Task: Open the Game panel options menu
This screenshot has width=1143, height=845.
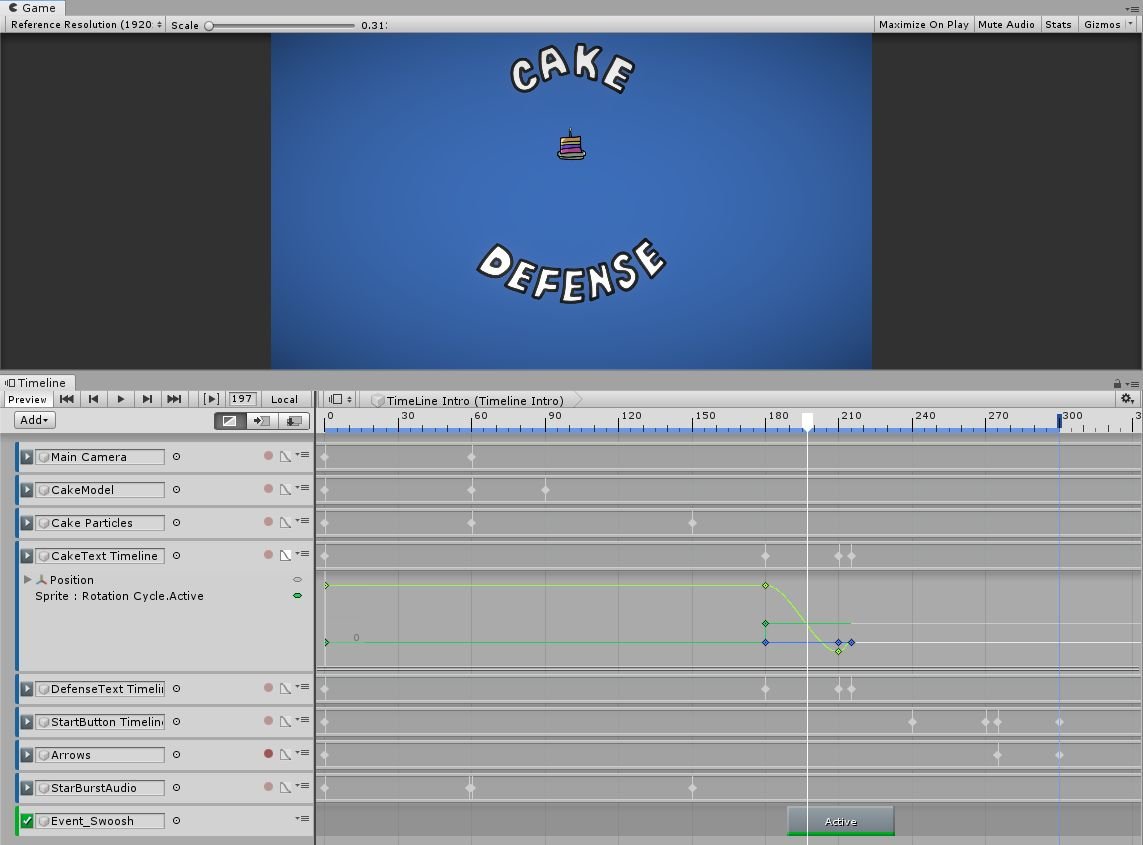Action: pos(1133,8)
